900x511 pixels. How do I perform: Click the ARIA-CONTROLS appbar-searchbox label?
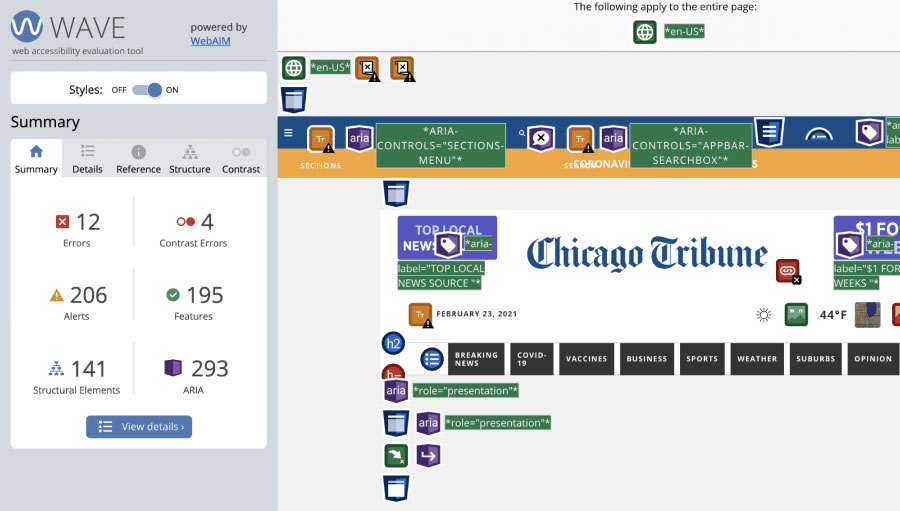690,146
